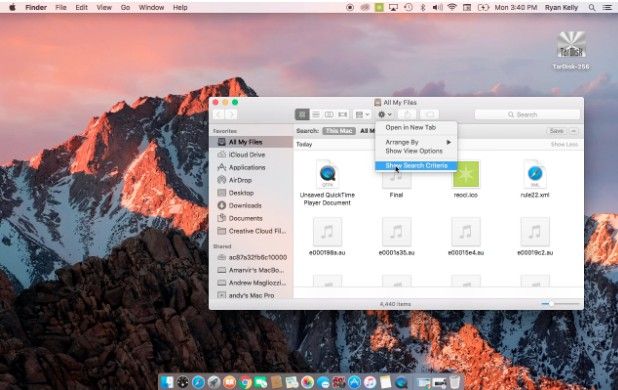The width and height of the screenshot is (618, 390).
Task: Open Trash from the Dock
Action: click(x=454, y=382)
